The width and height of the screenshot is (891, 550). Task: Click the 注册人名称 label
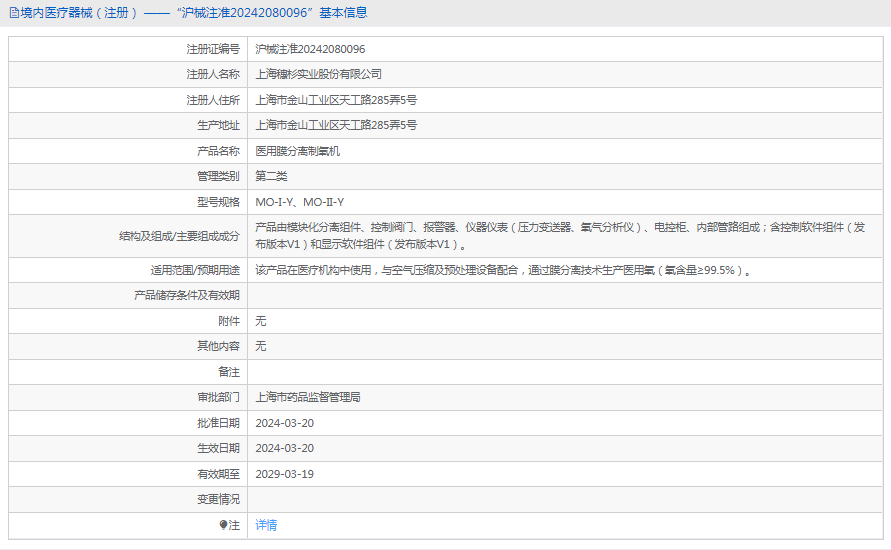tap(213, 74)
